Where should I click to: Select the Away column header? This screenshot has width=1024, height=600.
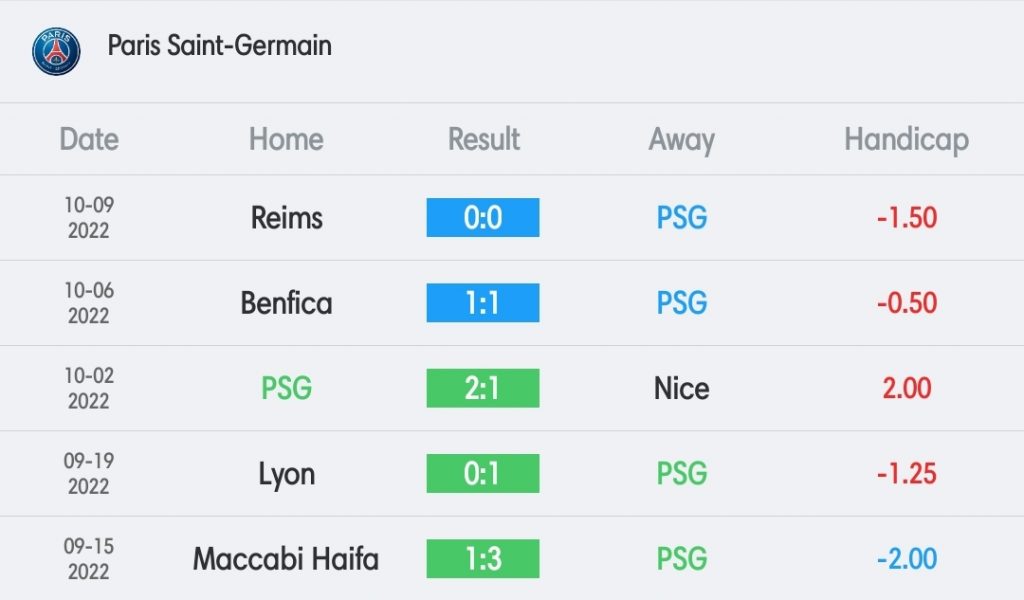681,140
